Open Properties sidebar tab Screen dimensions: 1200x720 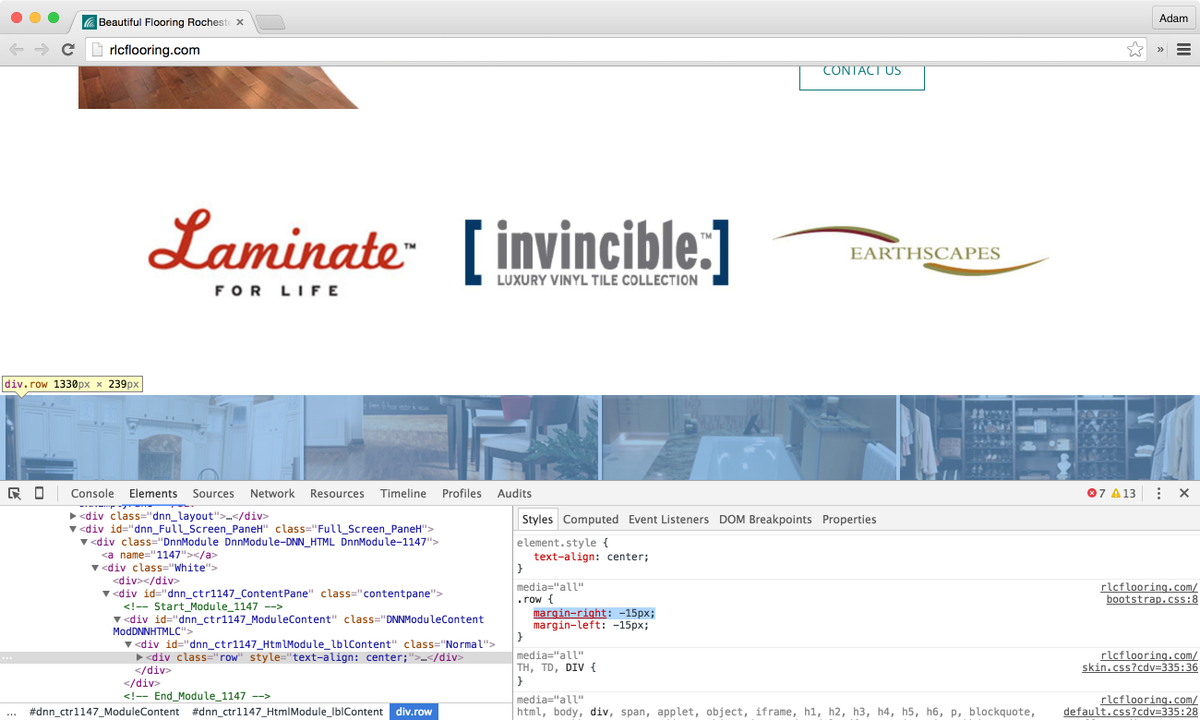point(849,519)
